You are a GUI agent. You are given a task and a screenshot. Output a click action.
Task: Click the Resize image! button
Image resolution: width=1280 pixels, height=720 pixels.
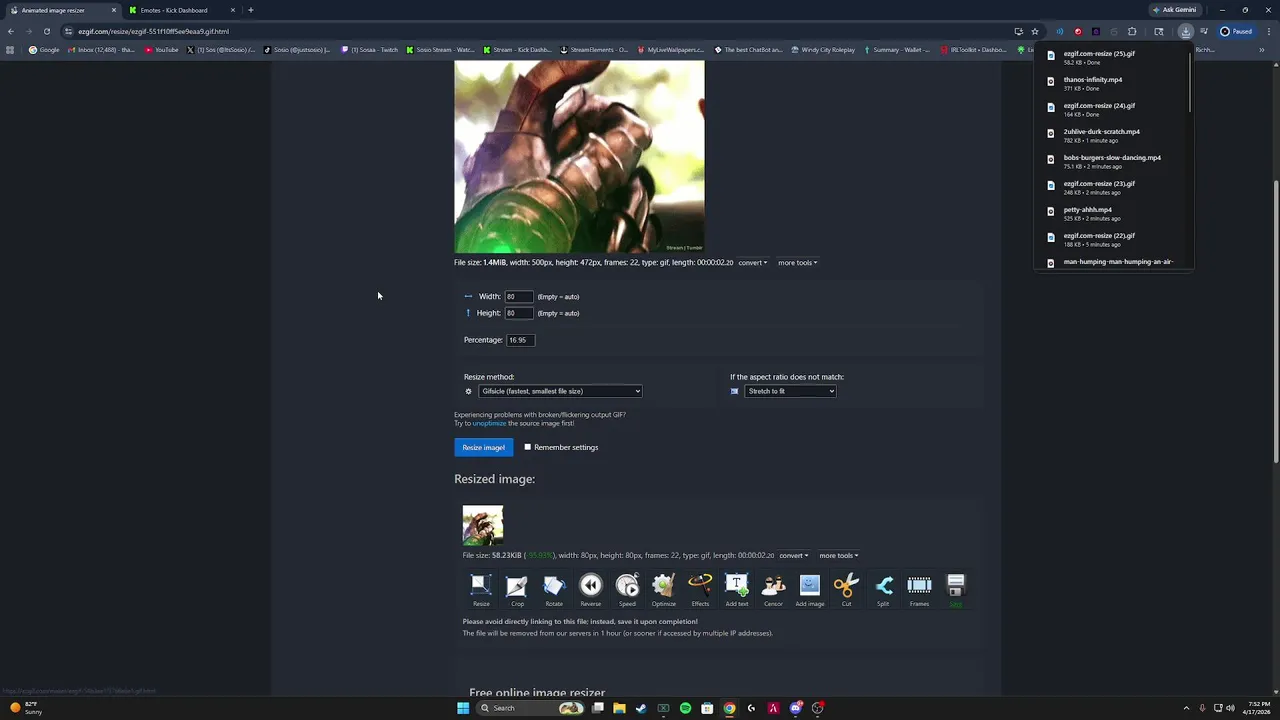click(484, 447)
